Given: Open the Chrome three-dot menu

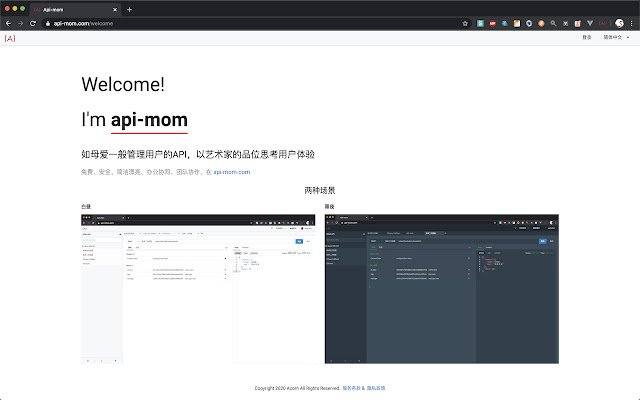Looking at the screenshot, I should tap(631, 24).
